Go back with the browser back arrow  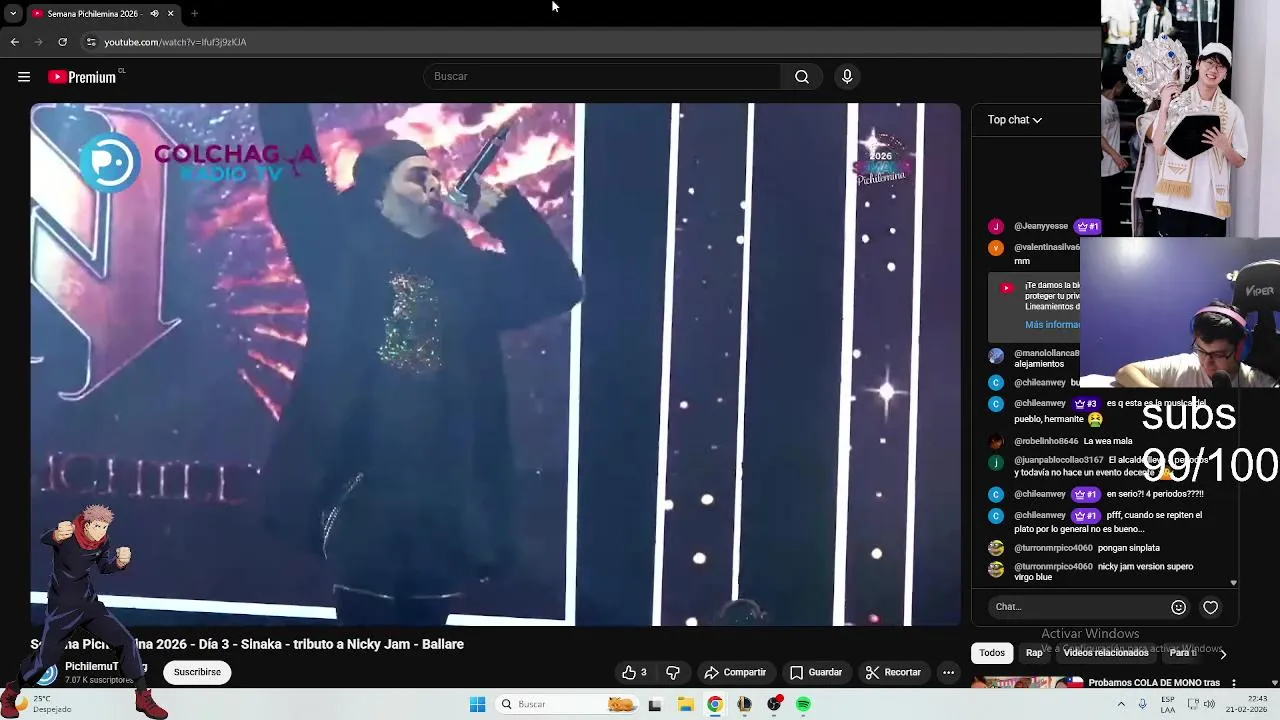[x=14, y=42]
